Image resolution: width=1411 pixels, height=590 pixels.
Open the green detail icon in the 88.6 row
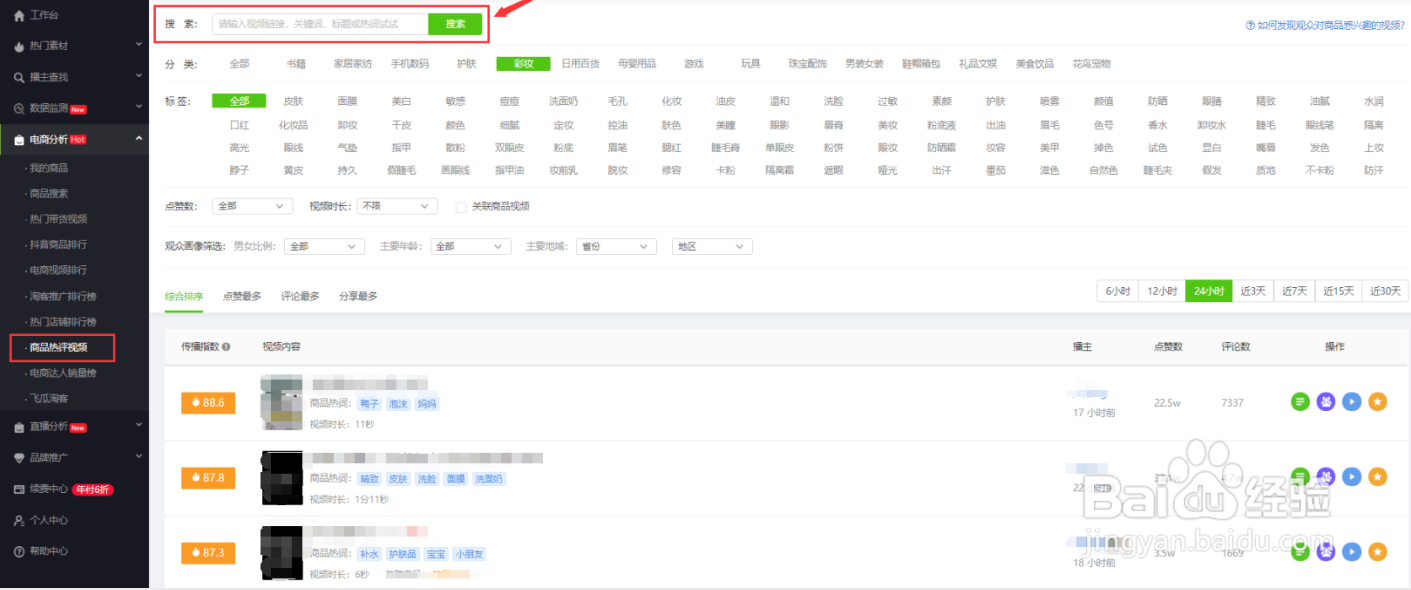point(1300,402)
